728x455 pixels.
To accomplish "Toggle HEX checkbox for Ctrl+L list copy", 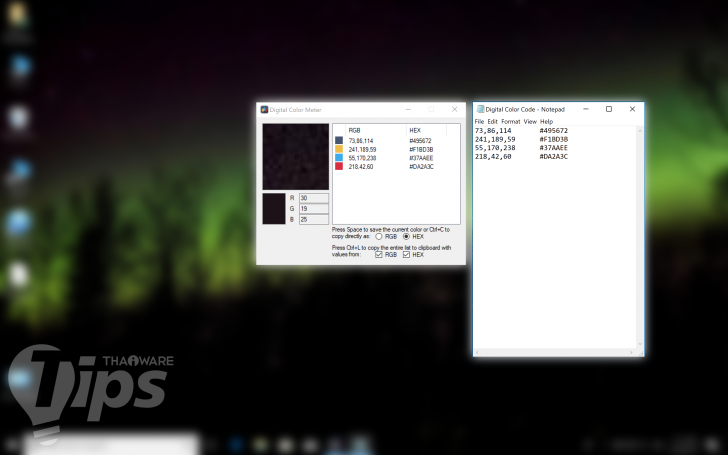I will point(406,255).
